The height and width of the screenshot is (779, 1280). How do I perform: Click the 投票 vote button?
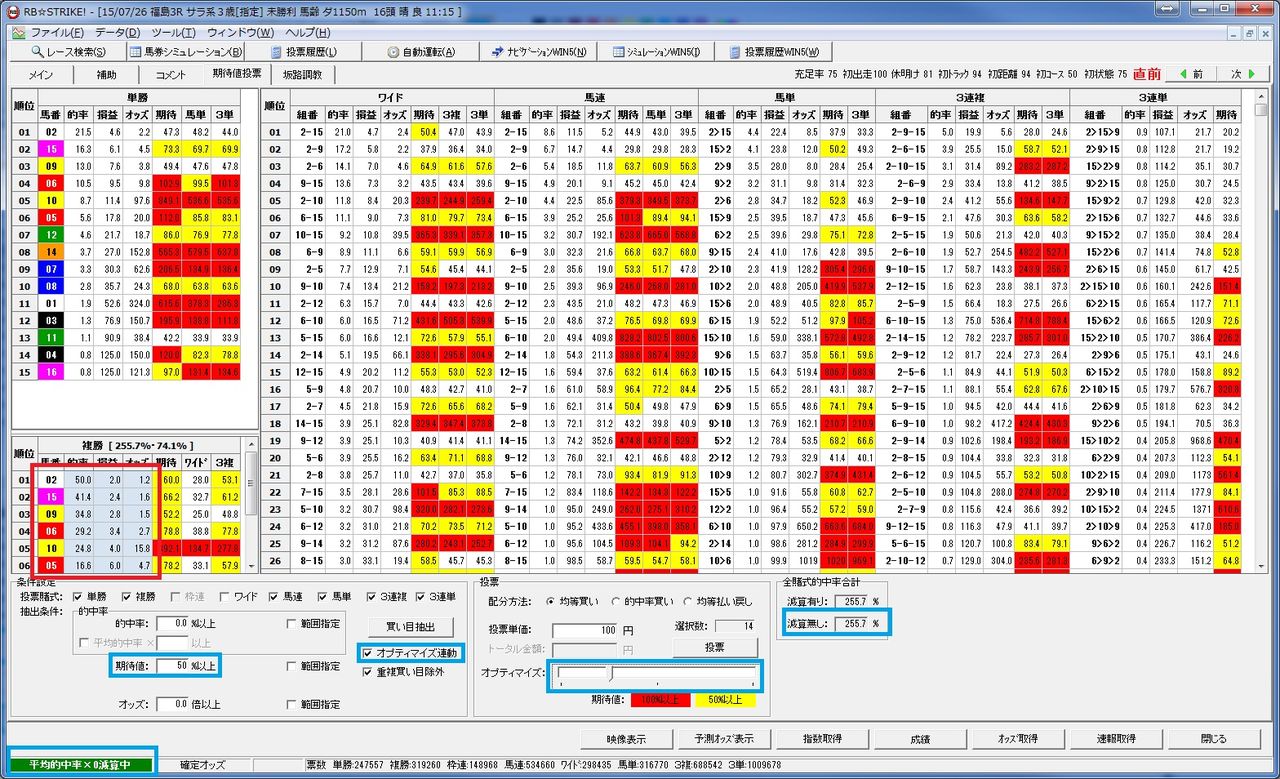click(x=715, y=647)
